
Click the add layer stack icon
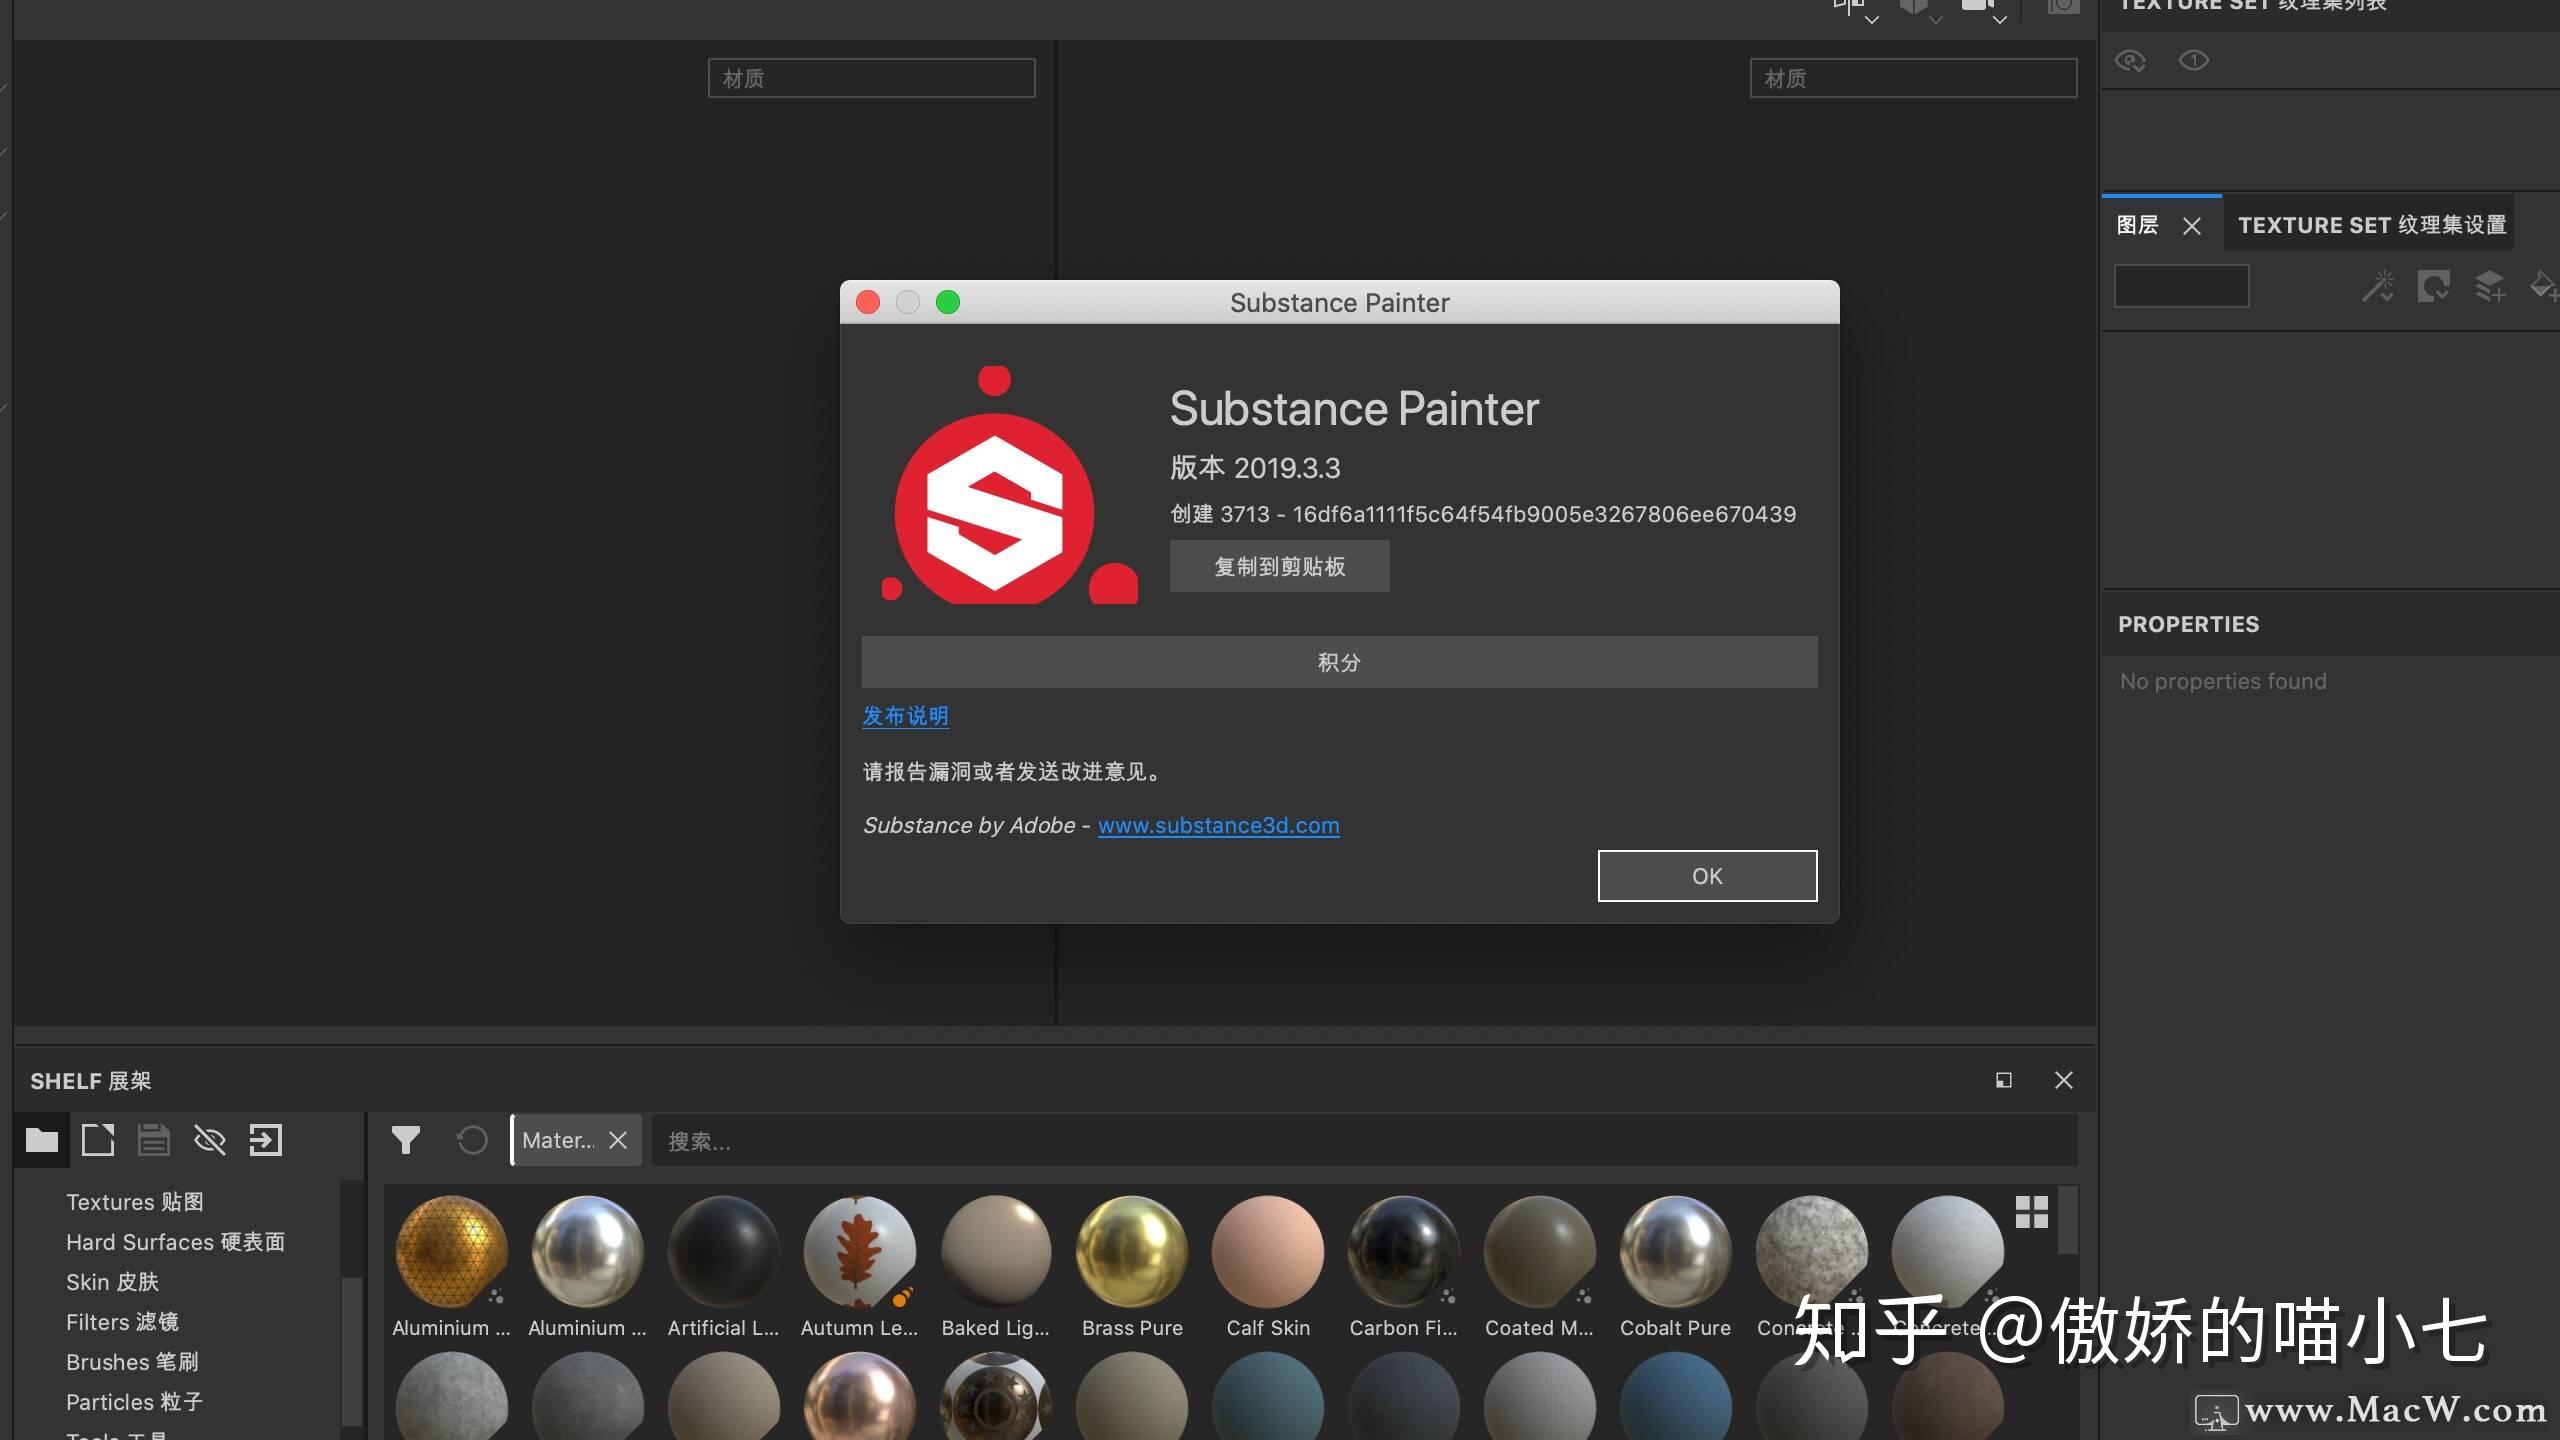coord(2489,287)
